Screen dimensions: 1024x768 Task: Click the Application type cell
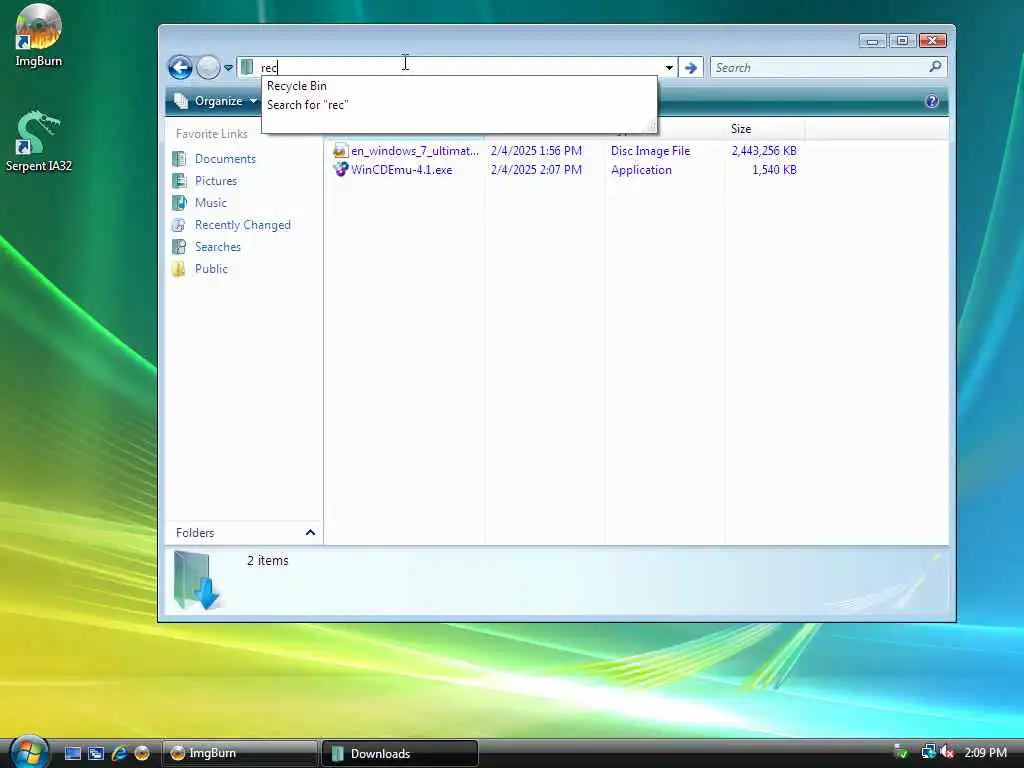(641, 170)
